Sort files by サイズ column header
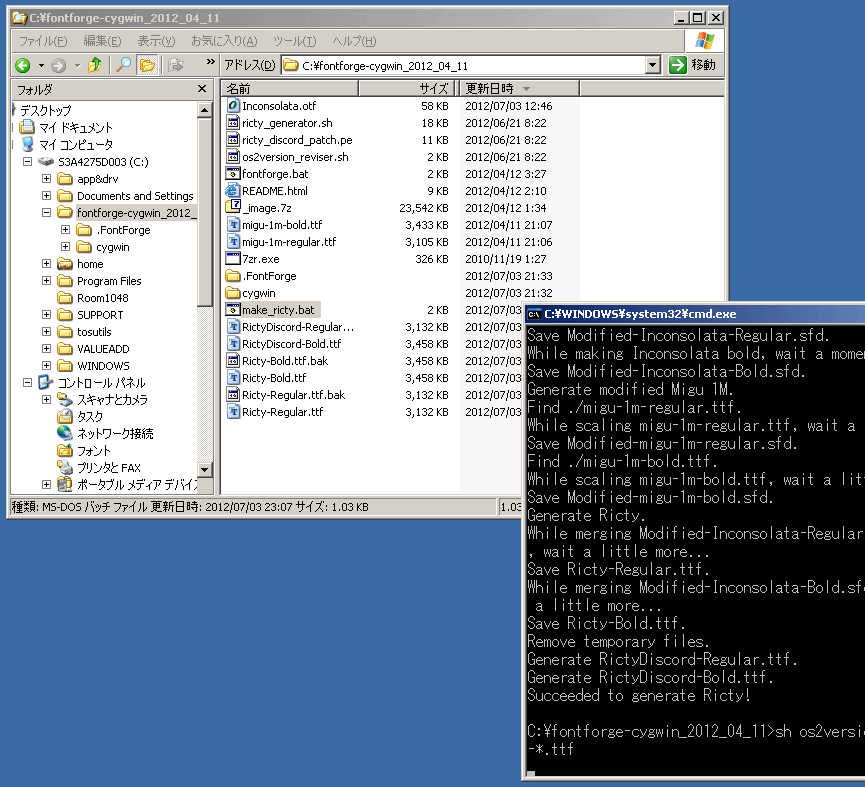This screenshot has width=865, height=787. point(407,88)
